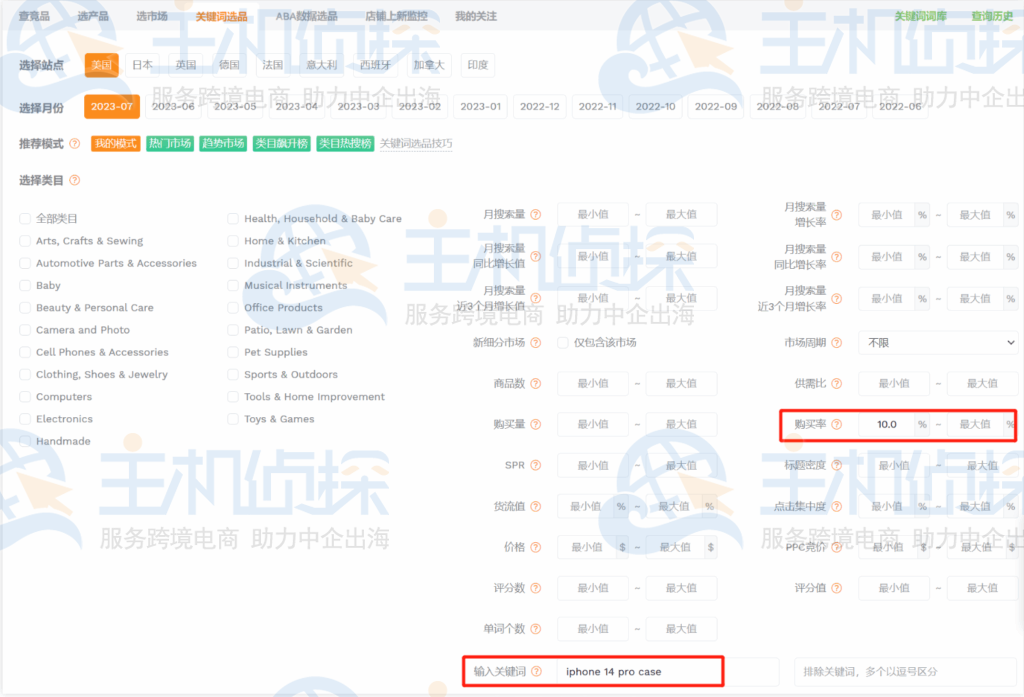
Task: Choose month 2023-06
Action: 173,106
